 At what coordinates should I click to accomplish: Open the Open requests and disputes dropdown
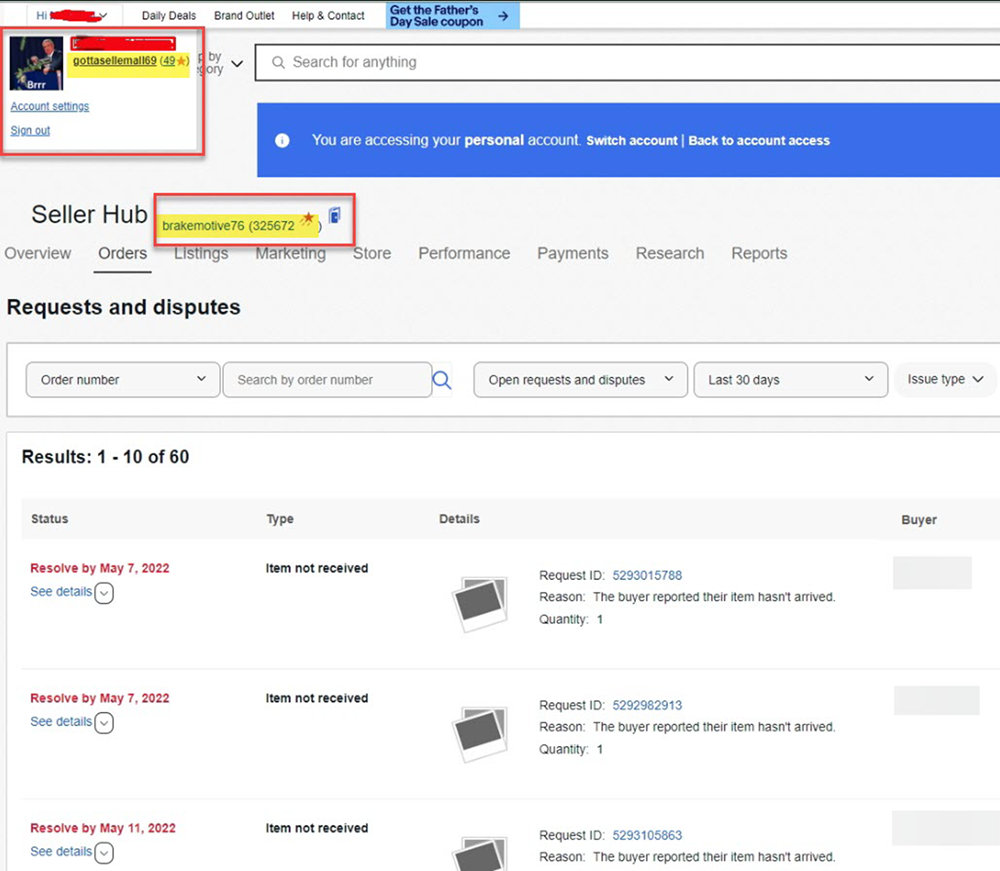pyautogui.click(x=579, y=380)
